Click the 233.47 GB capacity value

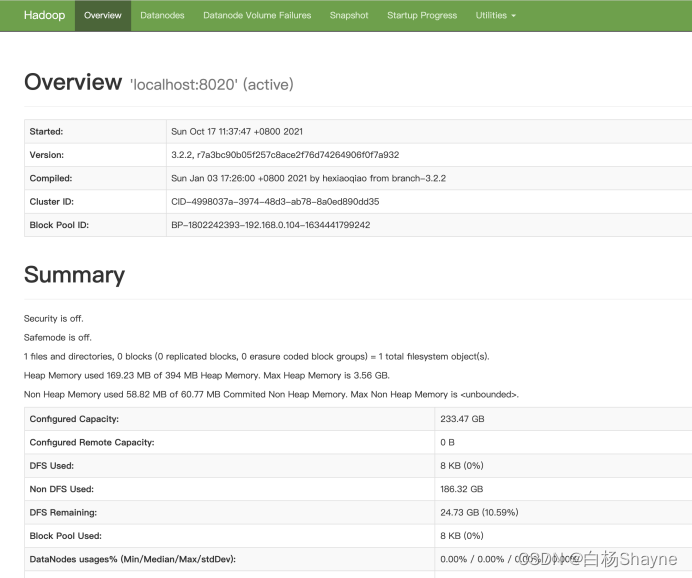tap(462, 419)
